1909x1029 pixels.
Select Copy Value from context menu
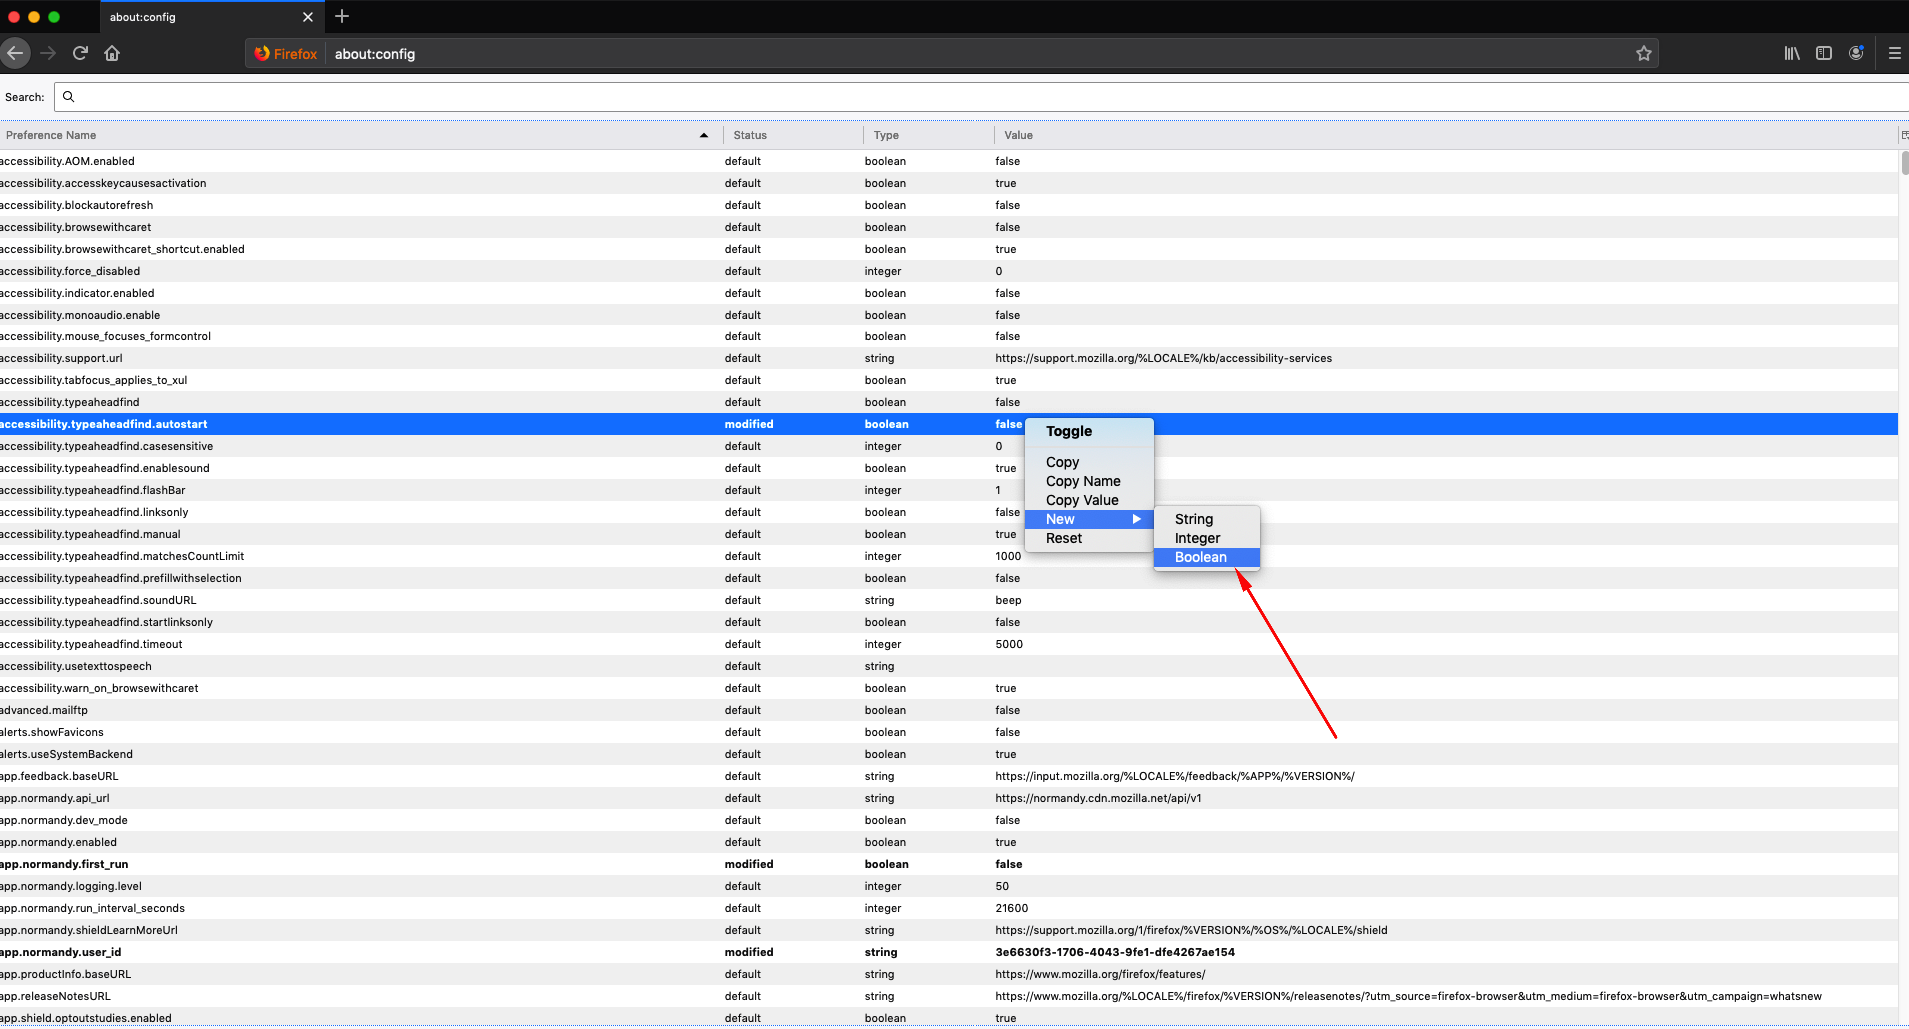tap(1089, 500)
